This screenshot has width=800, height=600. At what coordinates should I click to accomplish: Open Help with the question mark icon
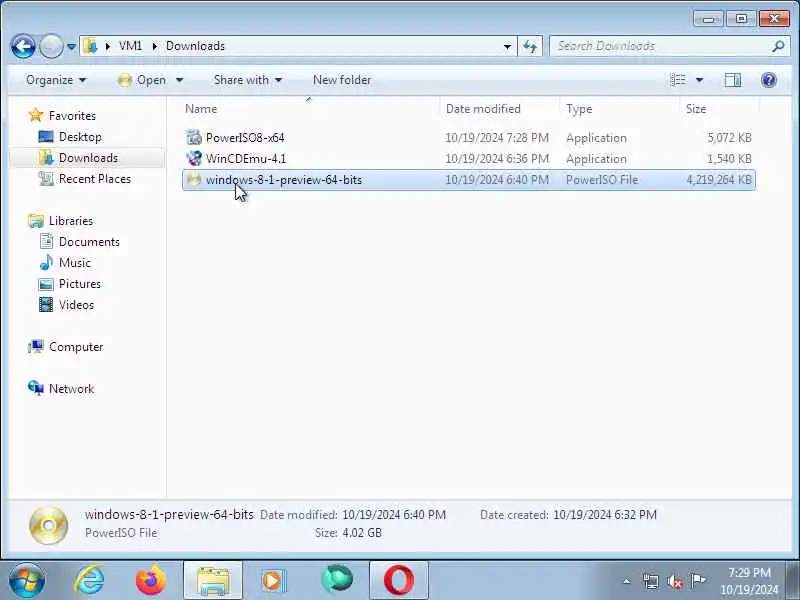pos(769,80)
